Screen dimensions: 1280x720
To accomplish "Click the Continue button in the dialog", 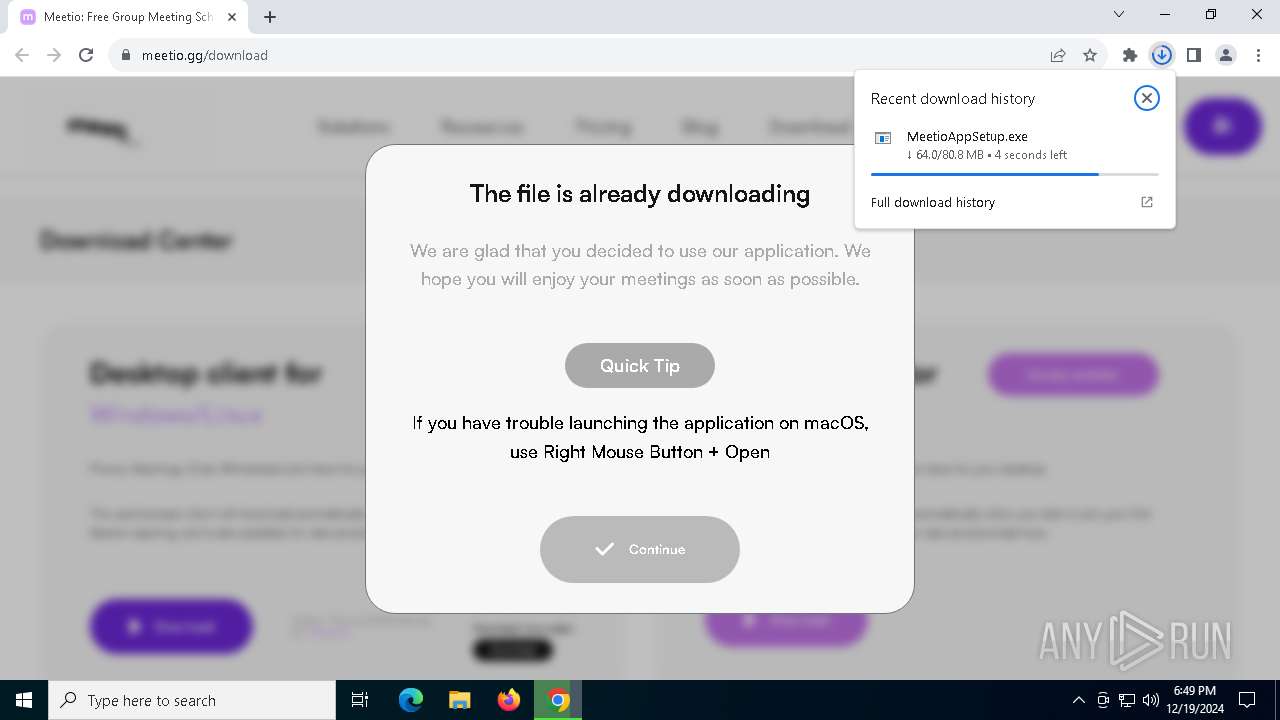I will pyautogui.click(x=640, y=549).
